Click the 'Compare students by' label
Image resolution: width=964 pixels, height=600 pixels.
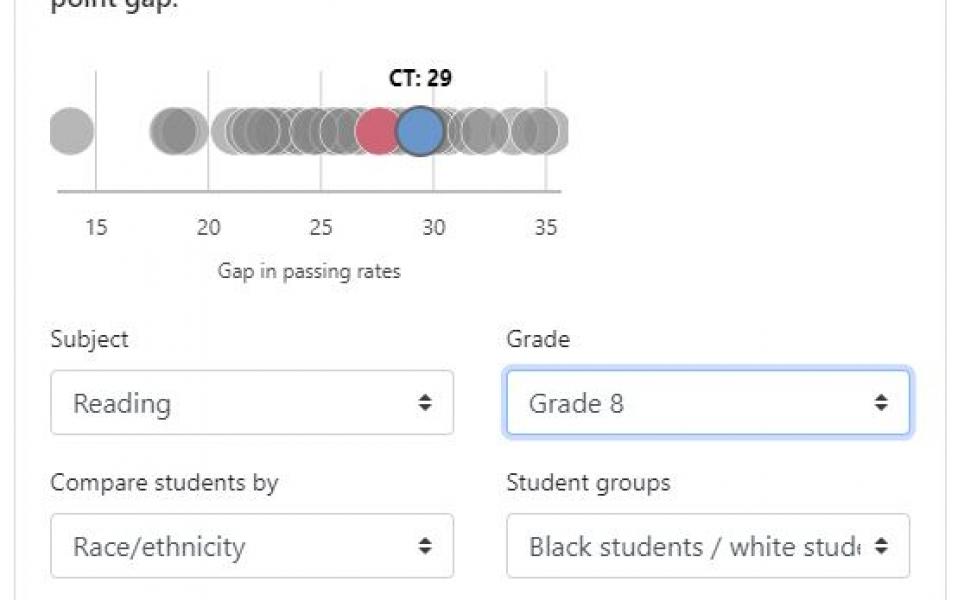[x=164, y=483]
